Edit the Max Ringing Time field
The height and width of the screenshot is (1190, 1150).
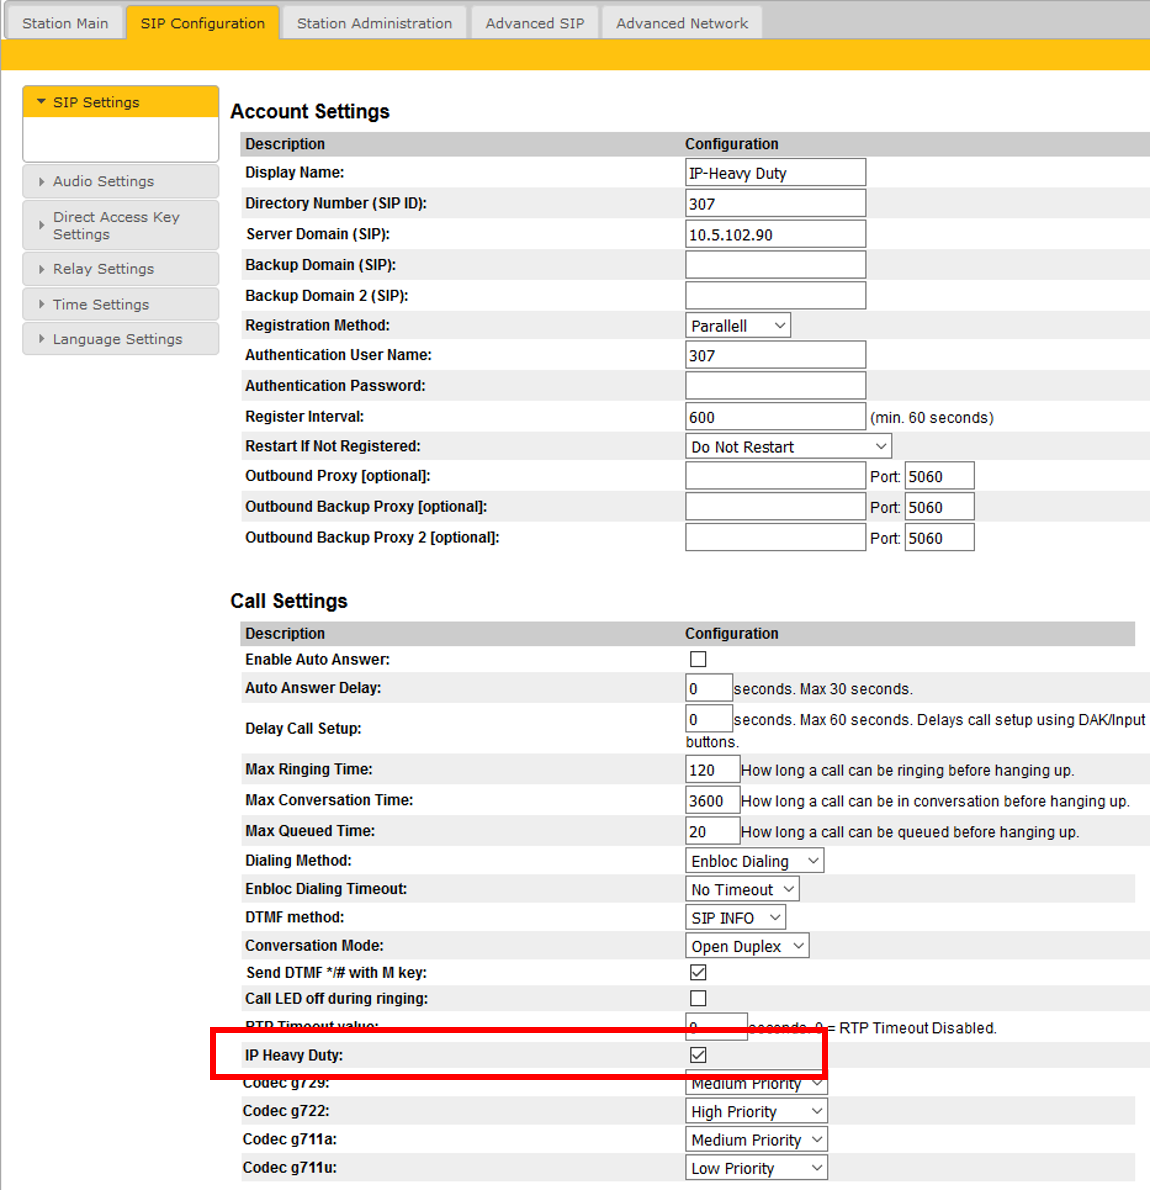[713, 770]
